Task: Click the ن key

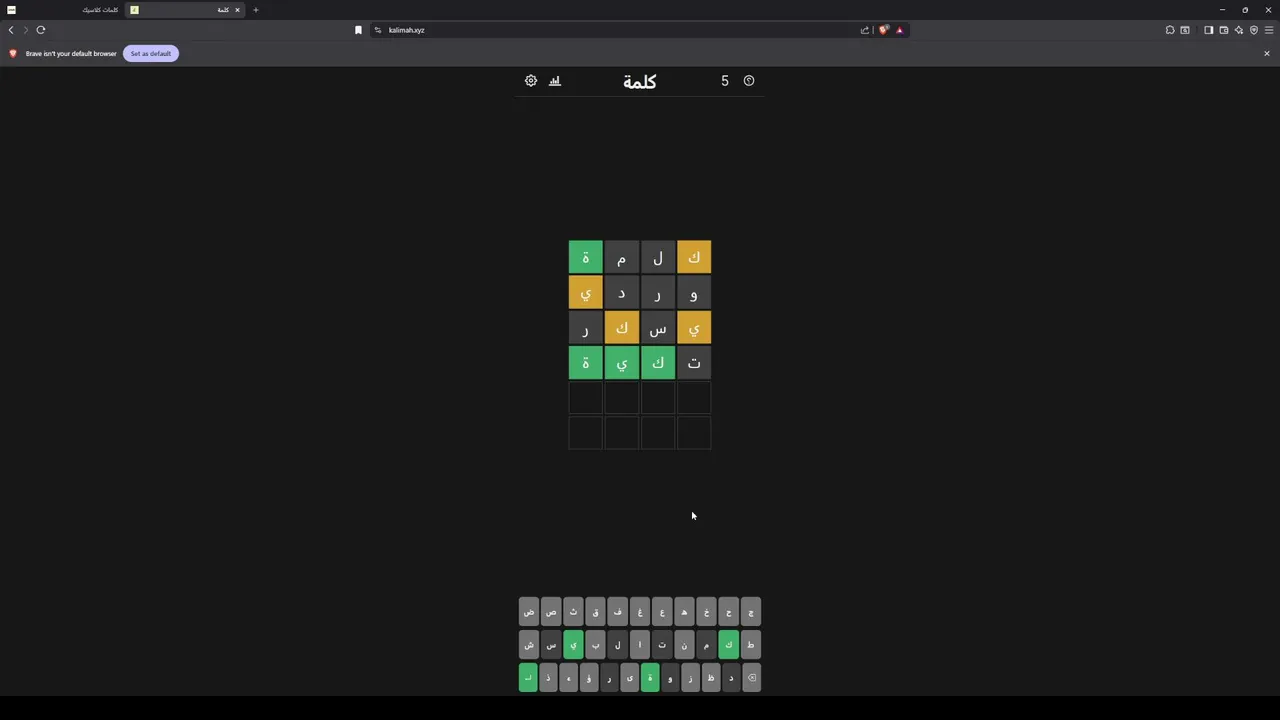Action: [x=684, y=645]
